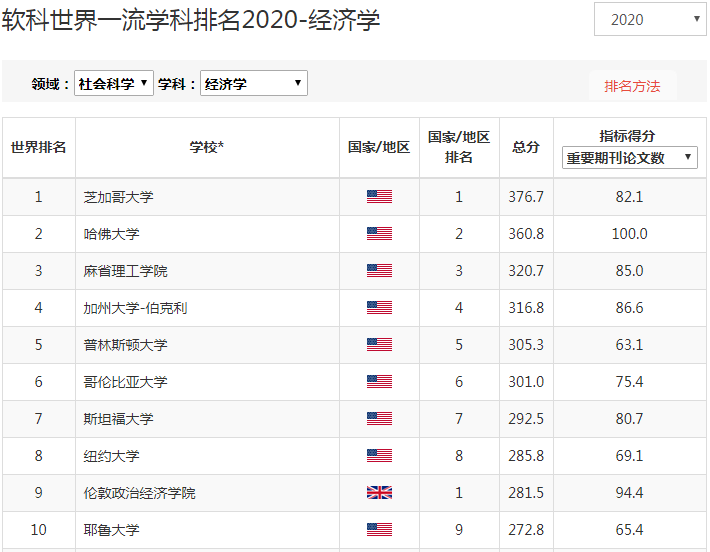
Task: Open the 加州大学-伯克利 school link
Action: [x=135, y=308]
